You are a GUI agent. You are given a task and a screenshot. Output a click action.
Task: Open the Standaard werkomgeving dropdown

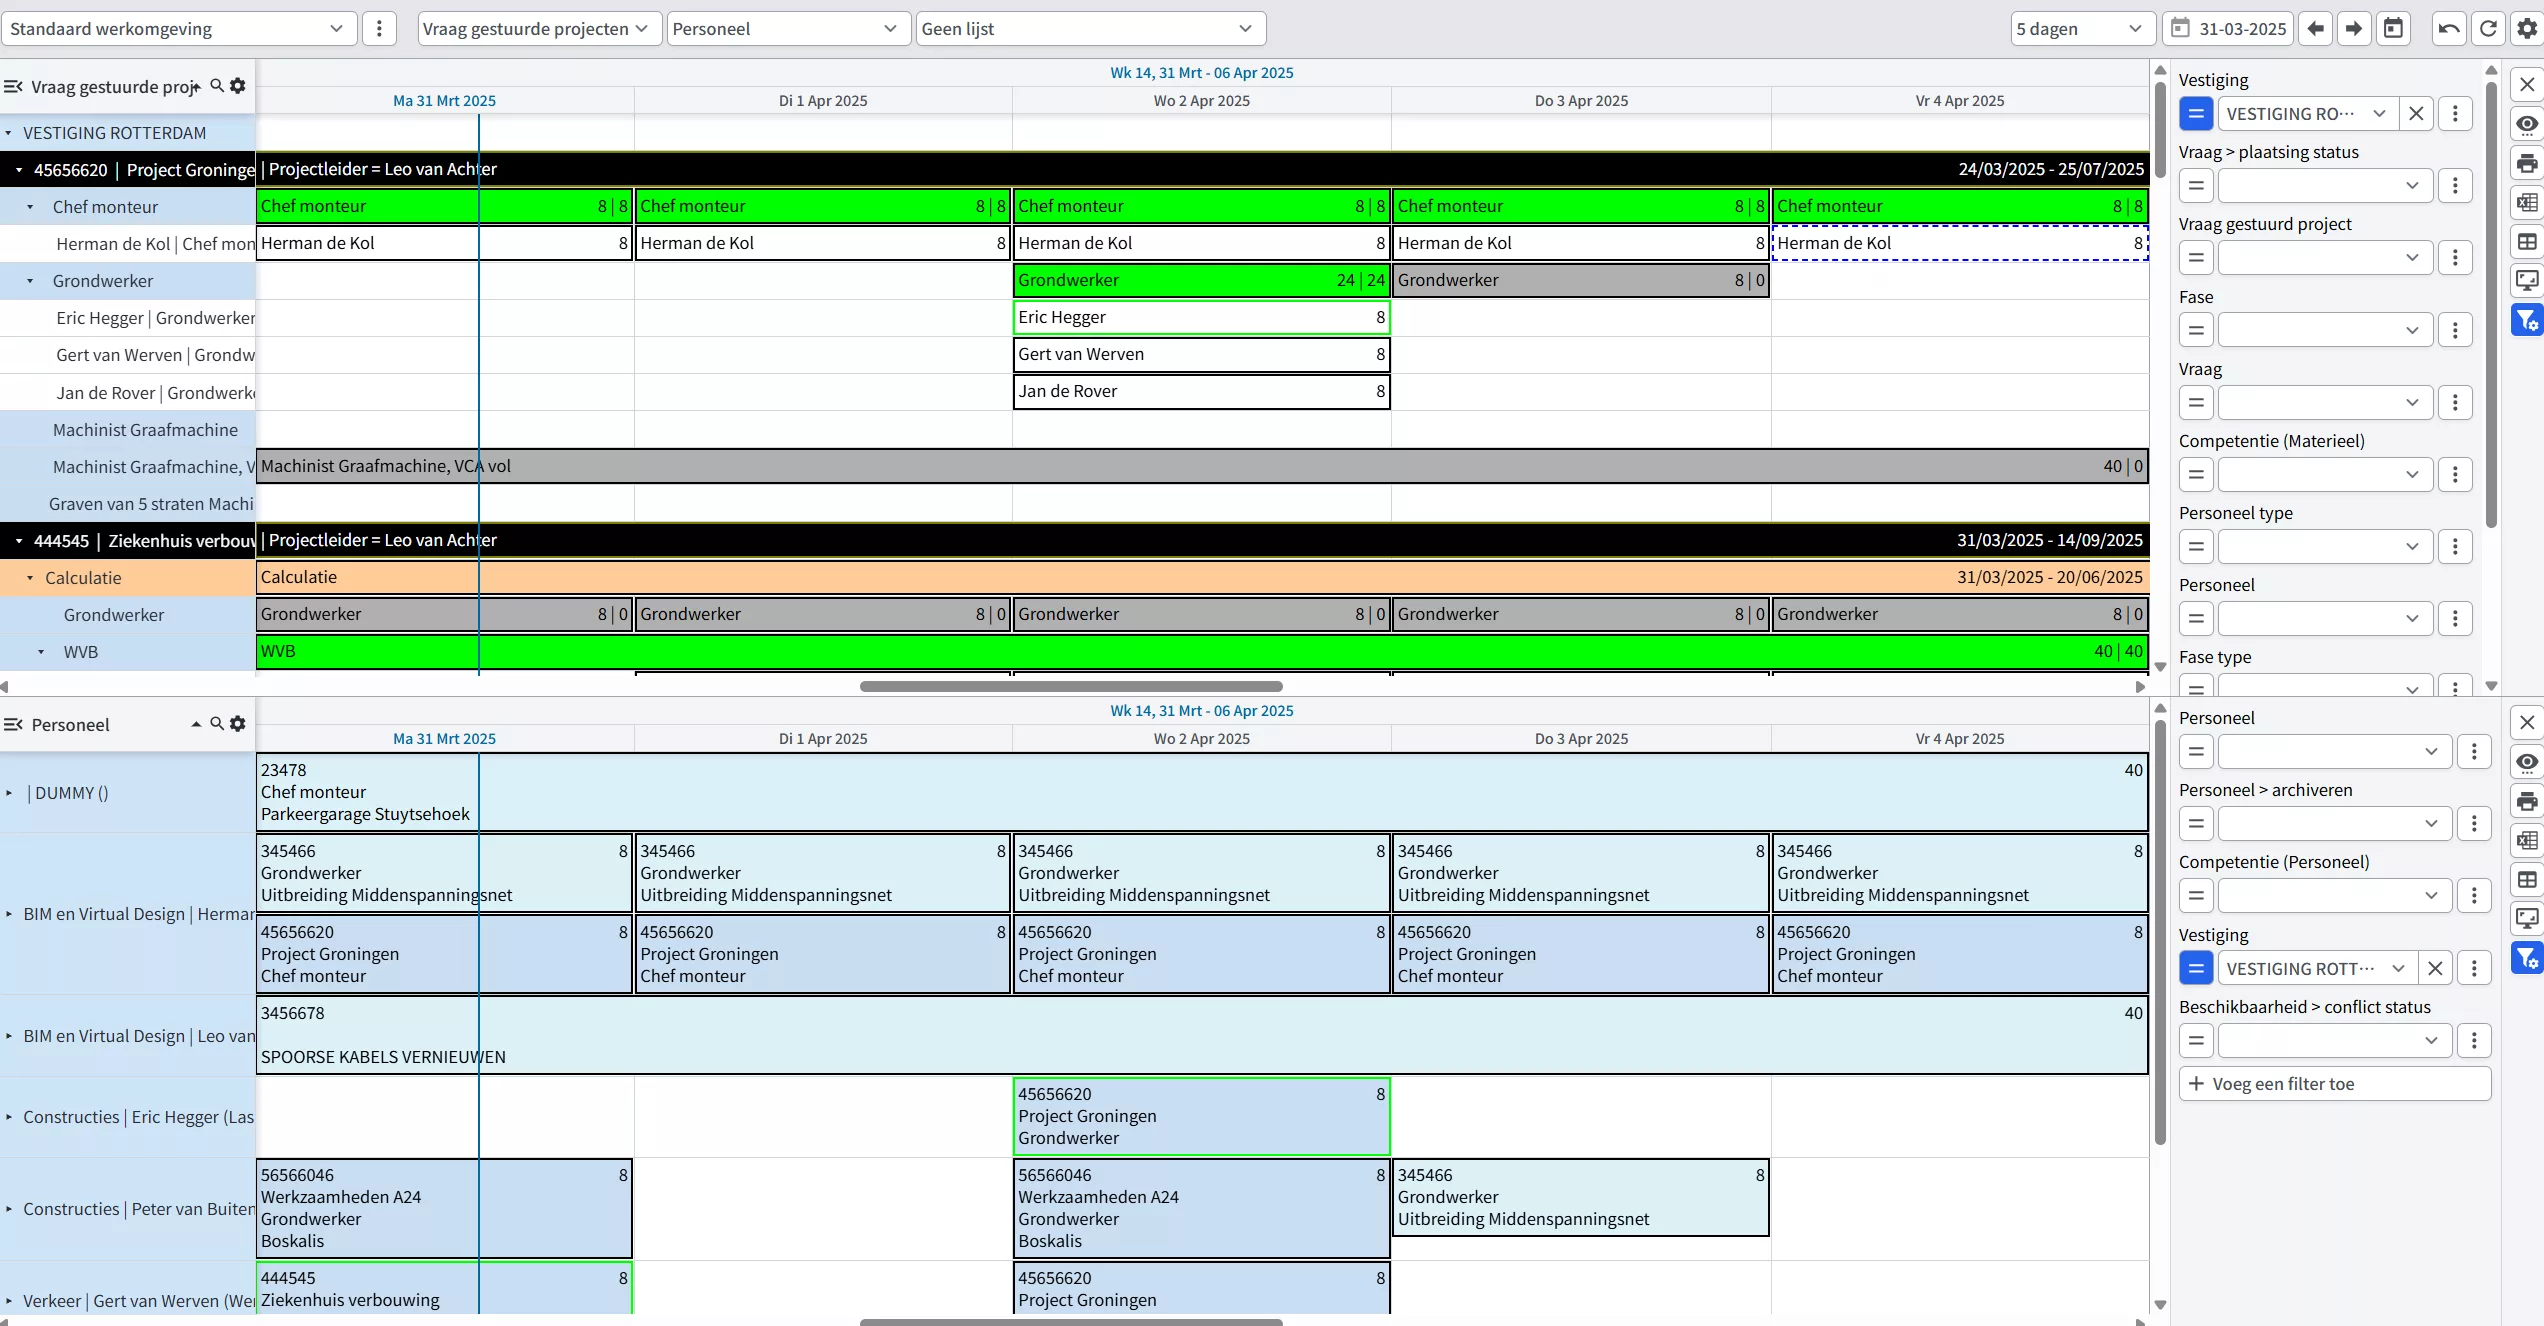(178, 28)
